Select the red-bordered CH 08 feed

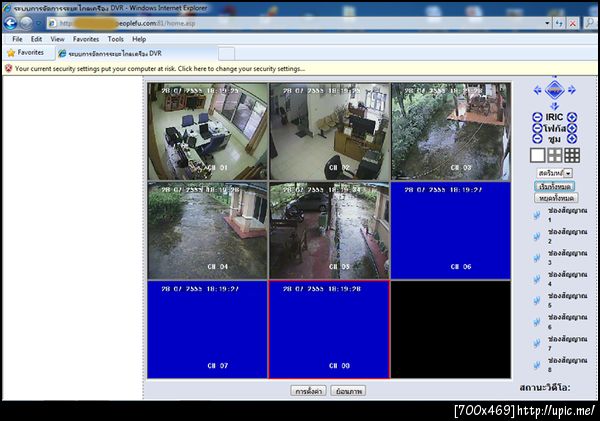coord(329,330)
